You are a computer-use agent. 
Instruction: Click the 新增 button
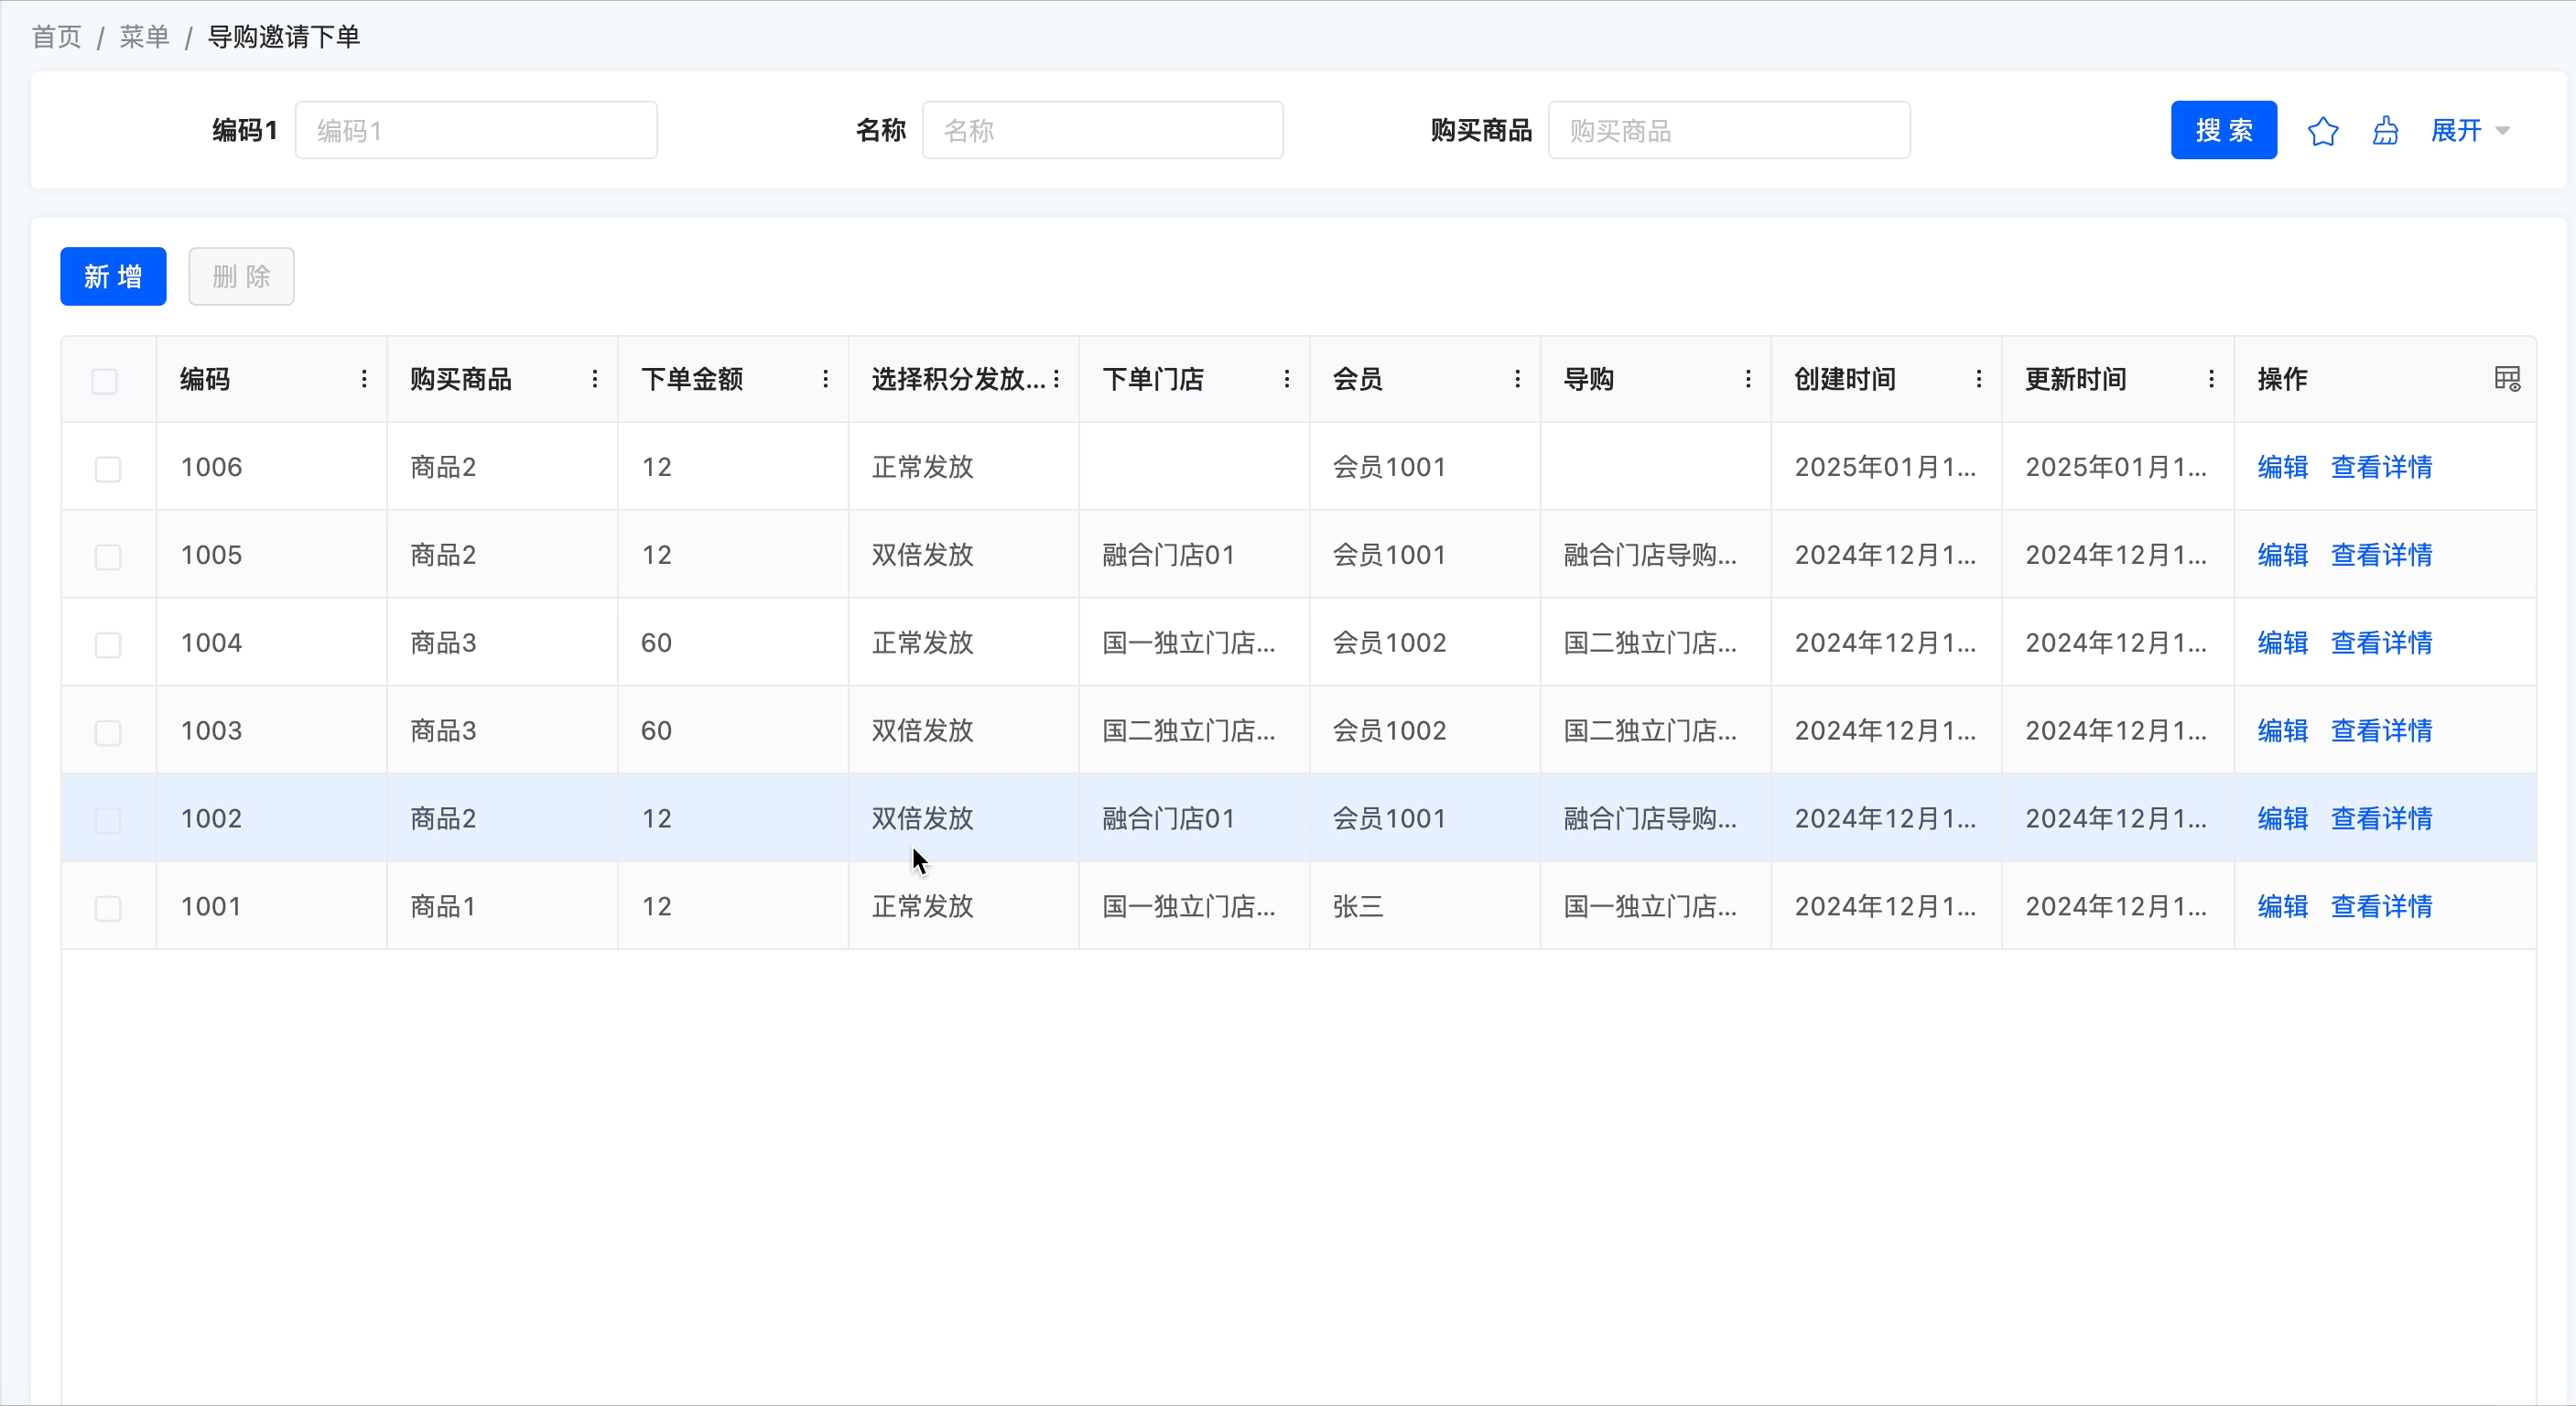click(x=113, y=277)
